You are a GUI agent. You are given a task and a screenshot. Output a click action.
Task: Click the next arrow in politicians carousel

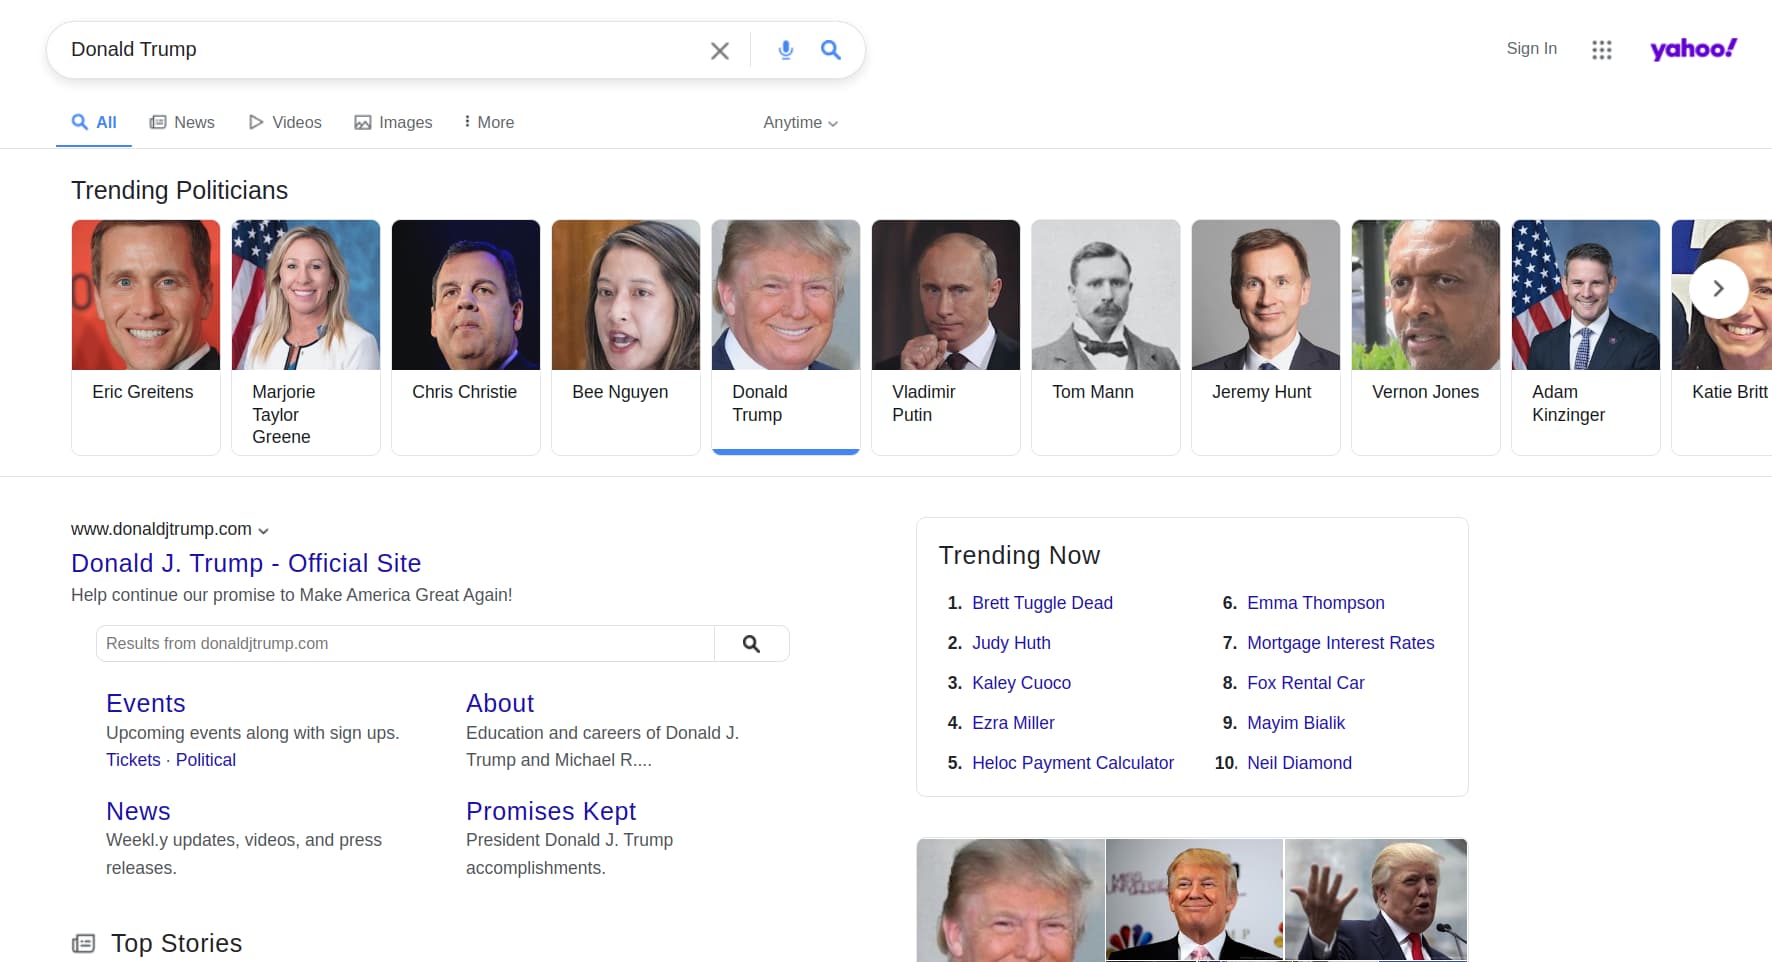pos(1718,289)
